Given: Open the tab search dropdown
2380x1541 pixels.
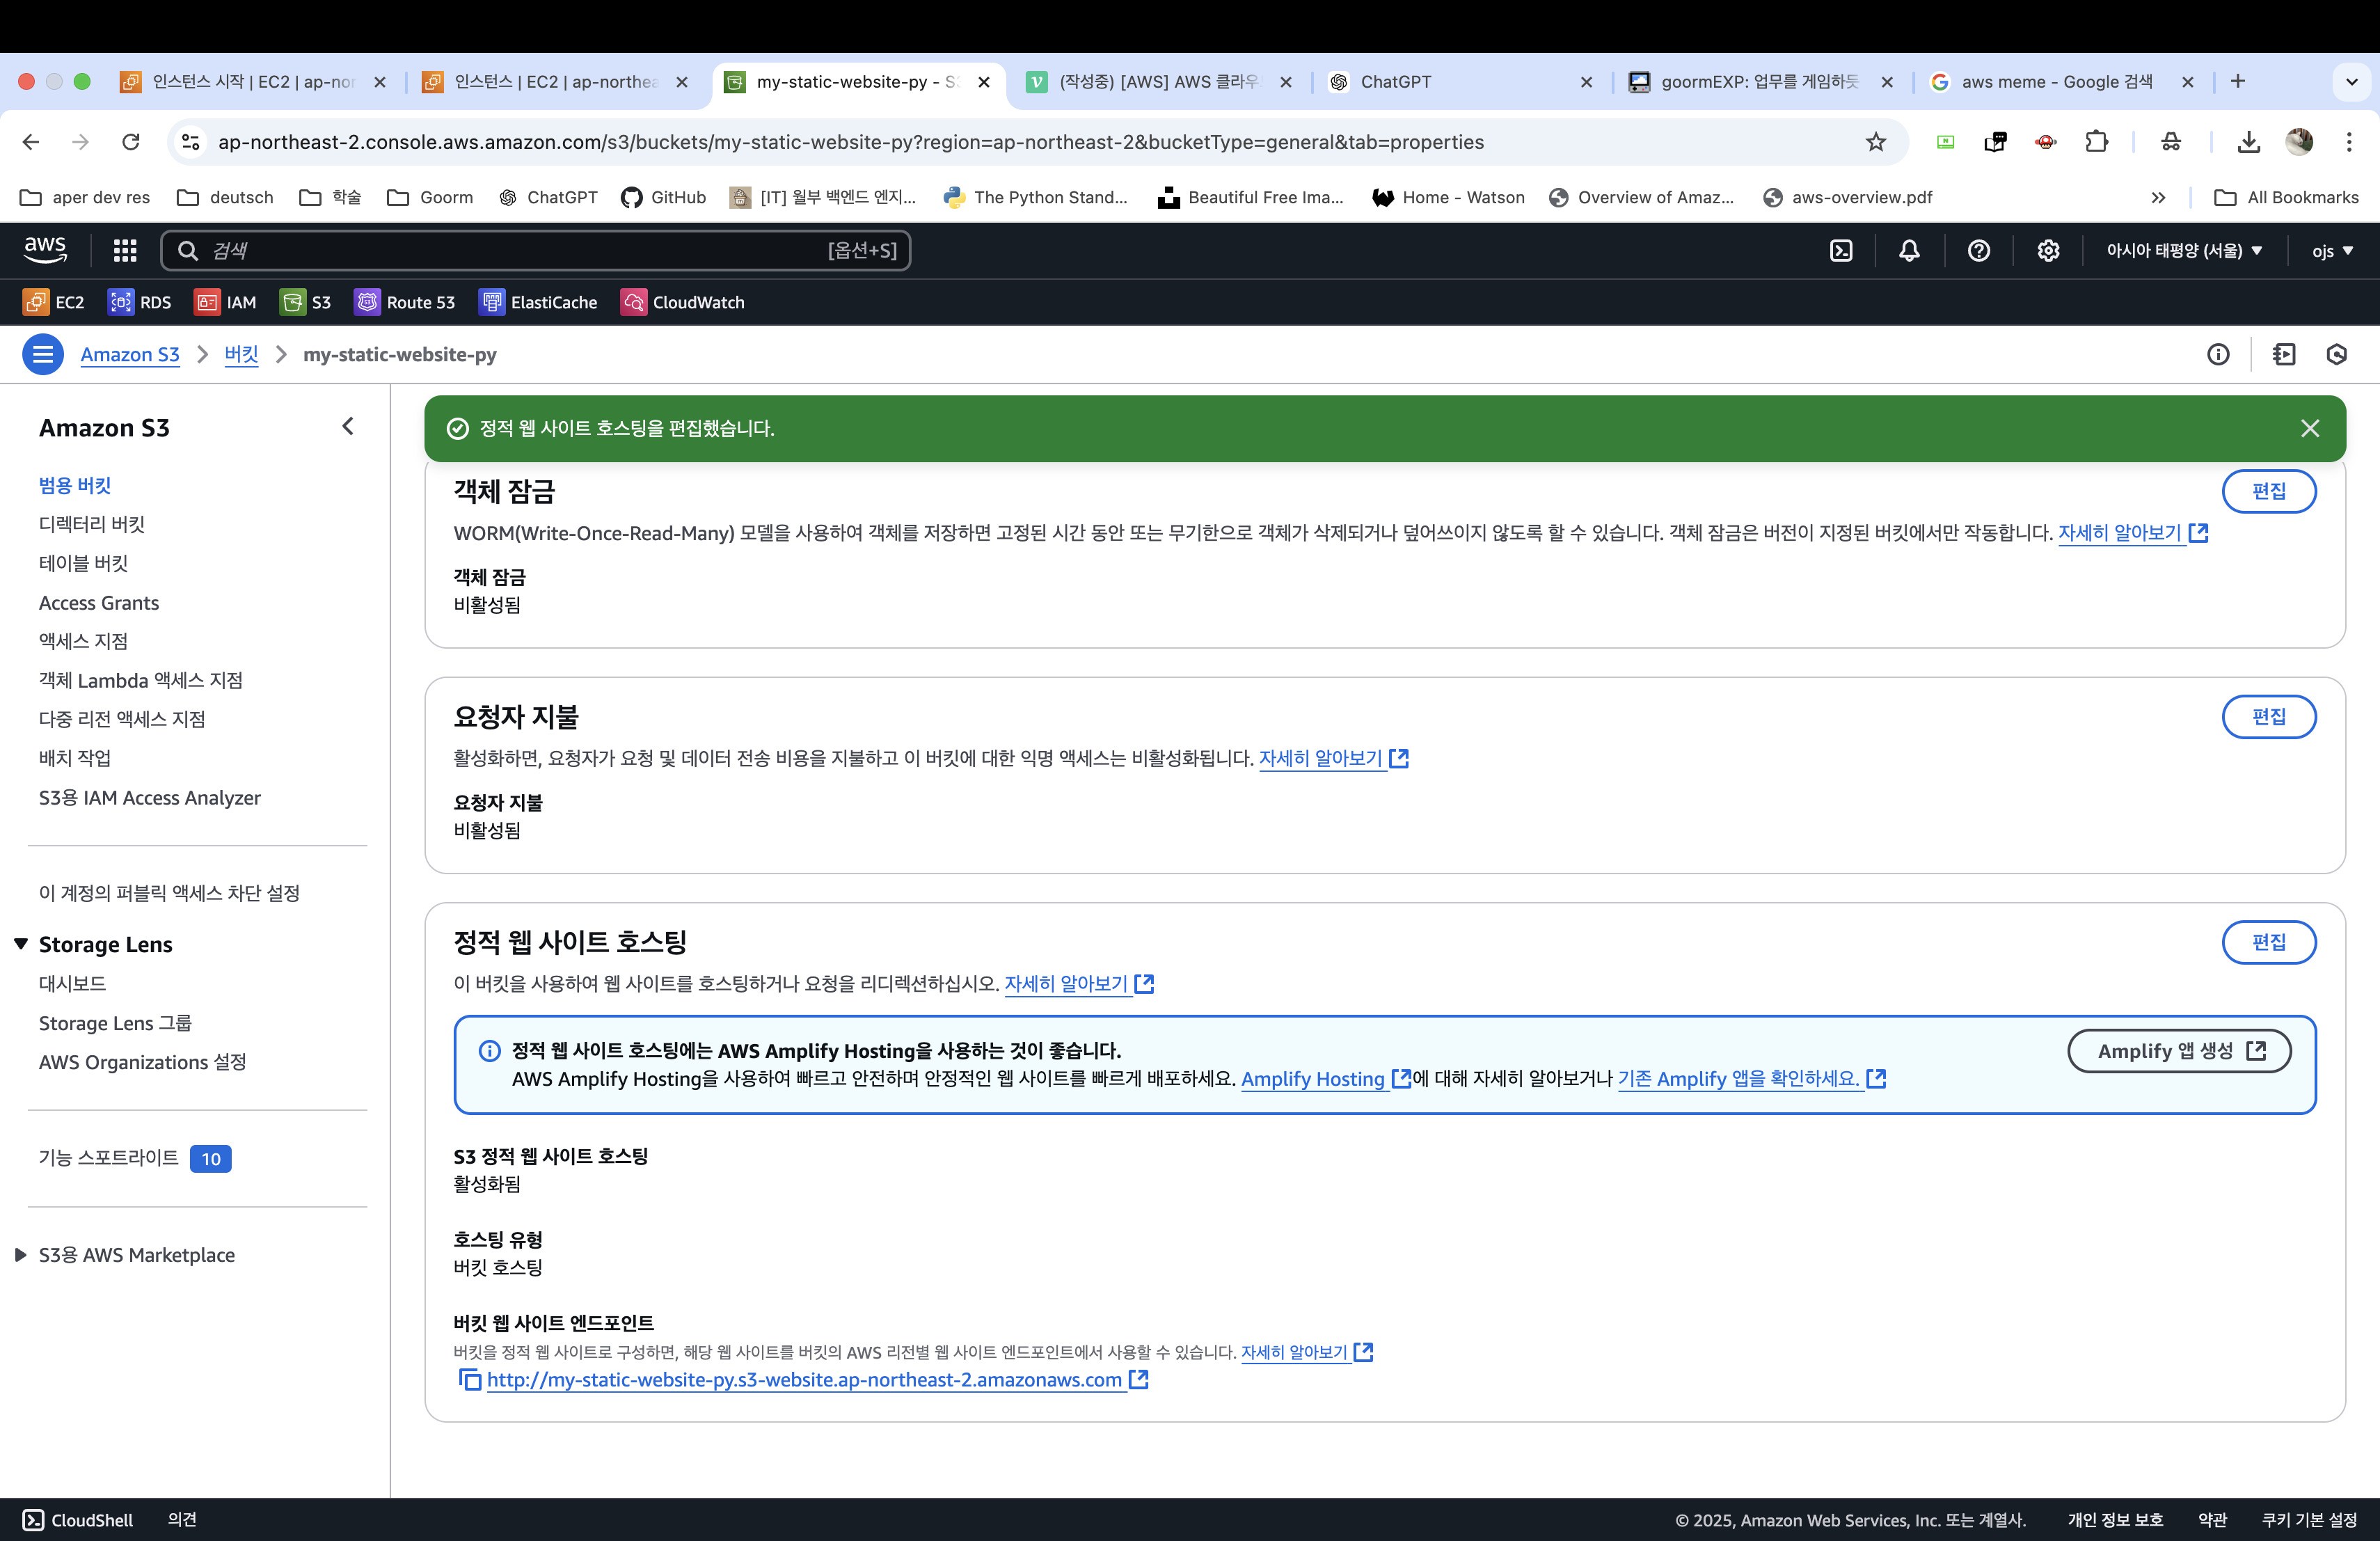Looking at the screenshot, I should point(2351,82).
